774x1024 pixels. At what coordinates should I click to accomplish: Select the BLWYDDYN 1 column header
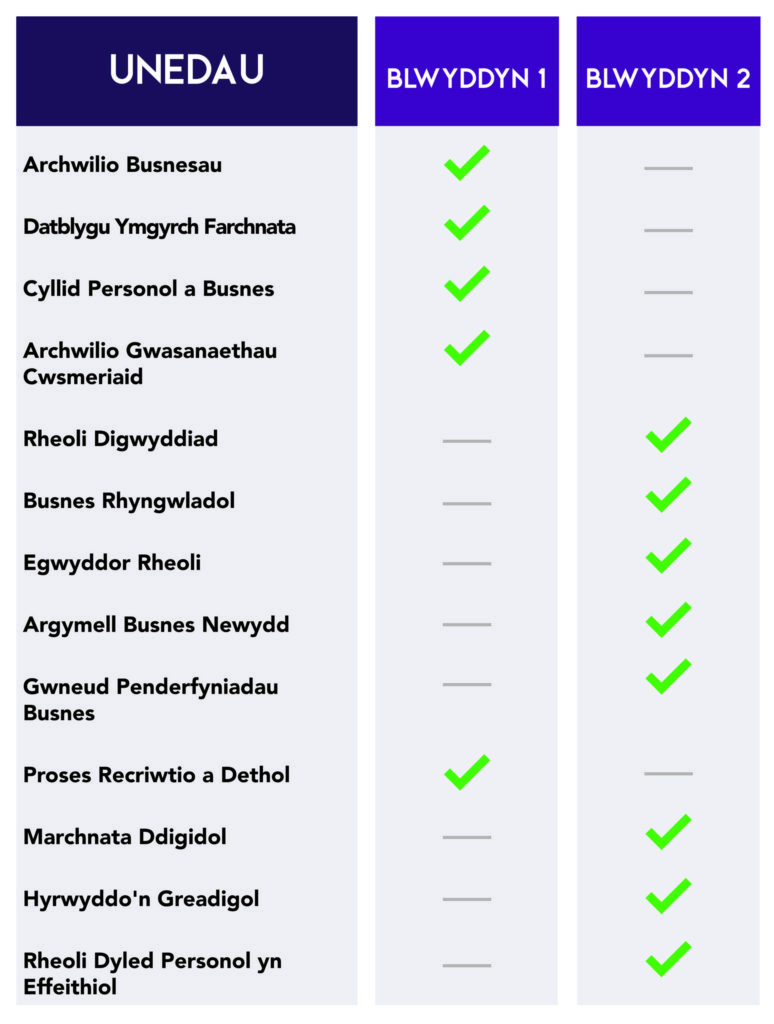point(467,79)
